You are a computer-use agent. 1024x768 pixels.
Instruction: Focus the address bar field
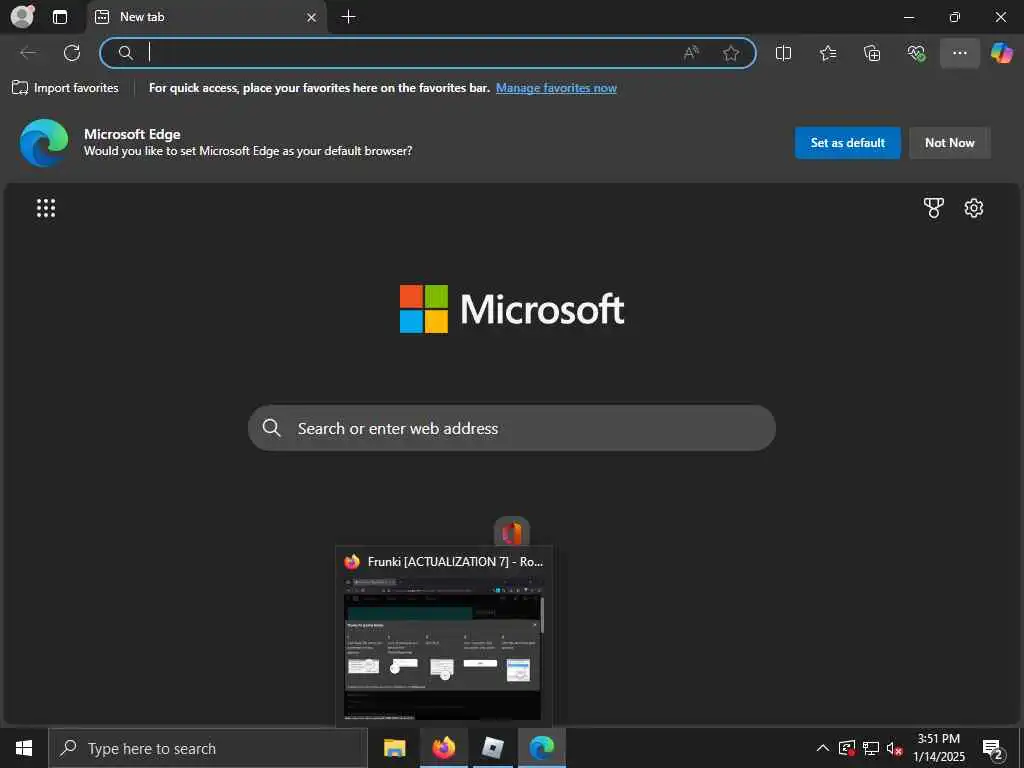click(x=428, y=53)
